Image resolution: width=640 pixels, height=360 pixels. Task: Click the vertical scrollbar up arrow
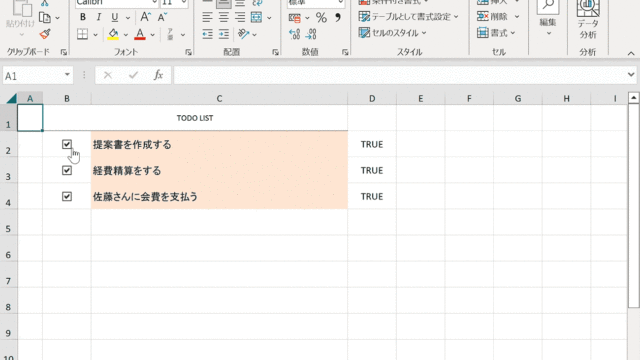633,98
